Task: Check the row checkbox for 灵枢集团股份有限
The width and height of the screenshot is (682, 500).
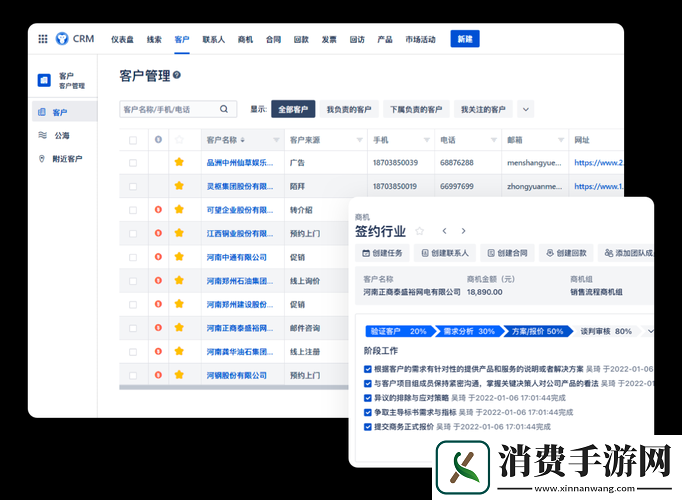Action: coord(133,186)
